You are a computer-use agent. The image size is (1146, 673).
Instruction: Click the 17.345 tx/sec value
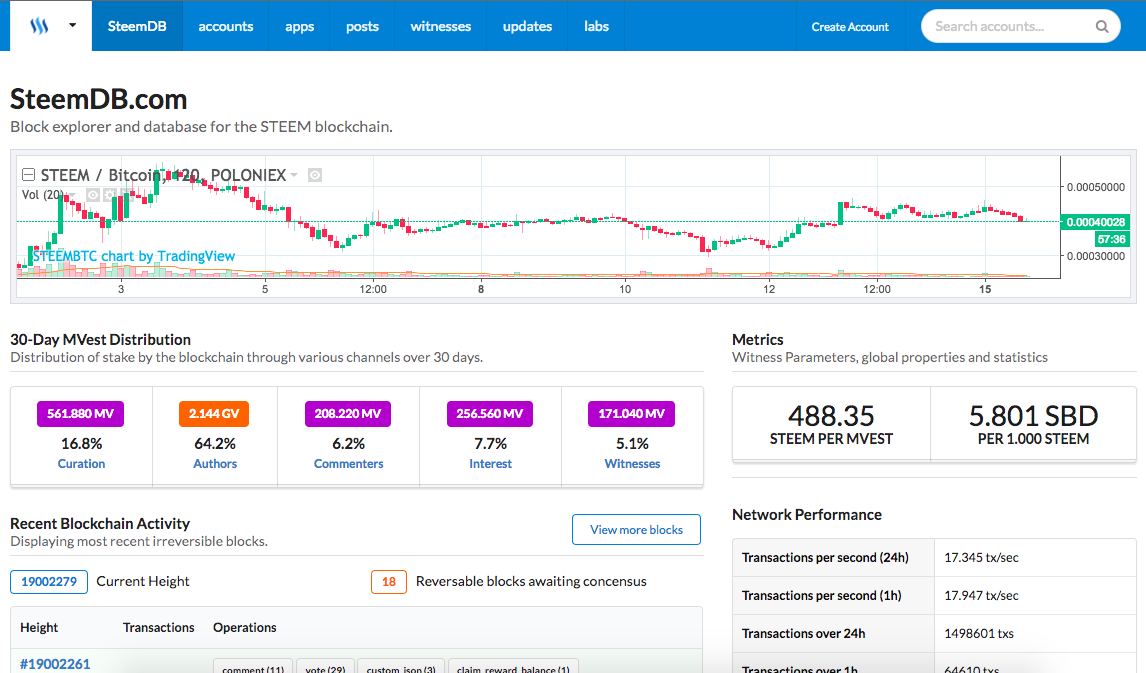(x=981, y=558)
